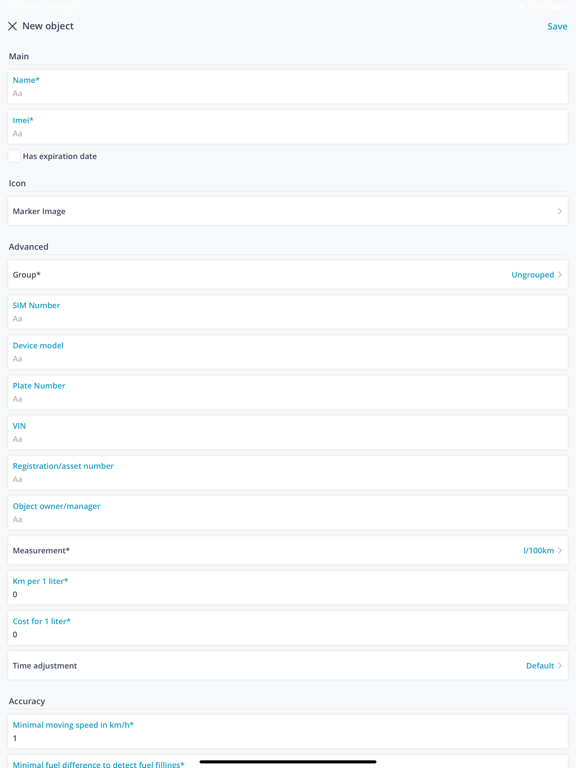Focus the Registration/asset number field
Screen dimensions: 576x768
(288, 473)
